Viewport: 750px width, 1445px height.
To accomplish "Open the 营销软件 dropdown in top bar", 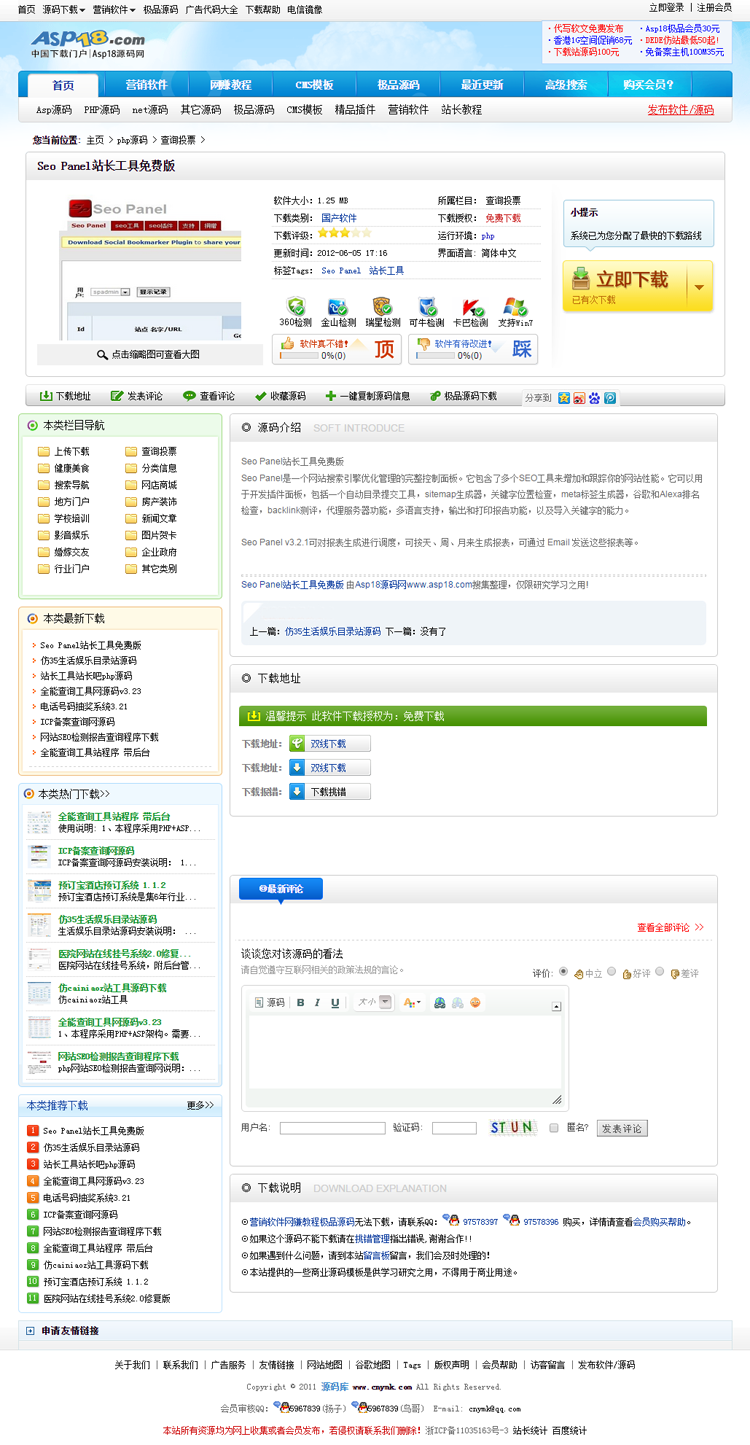I will point(114,9).
